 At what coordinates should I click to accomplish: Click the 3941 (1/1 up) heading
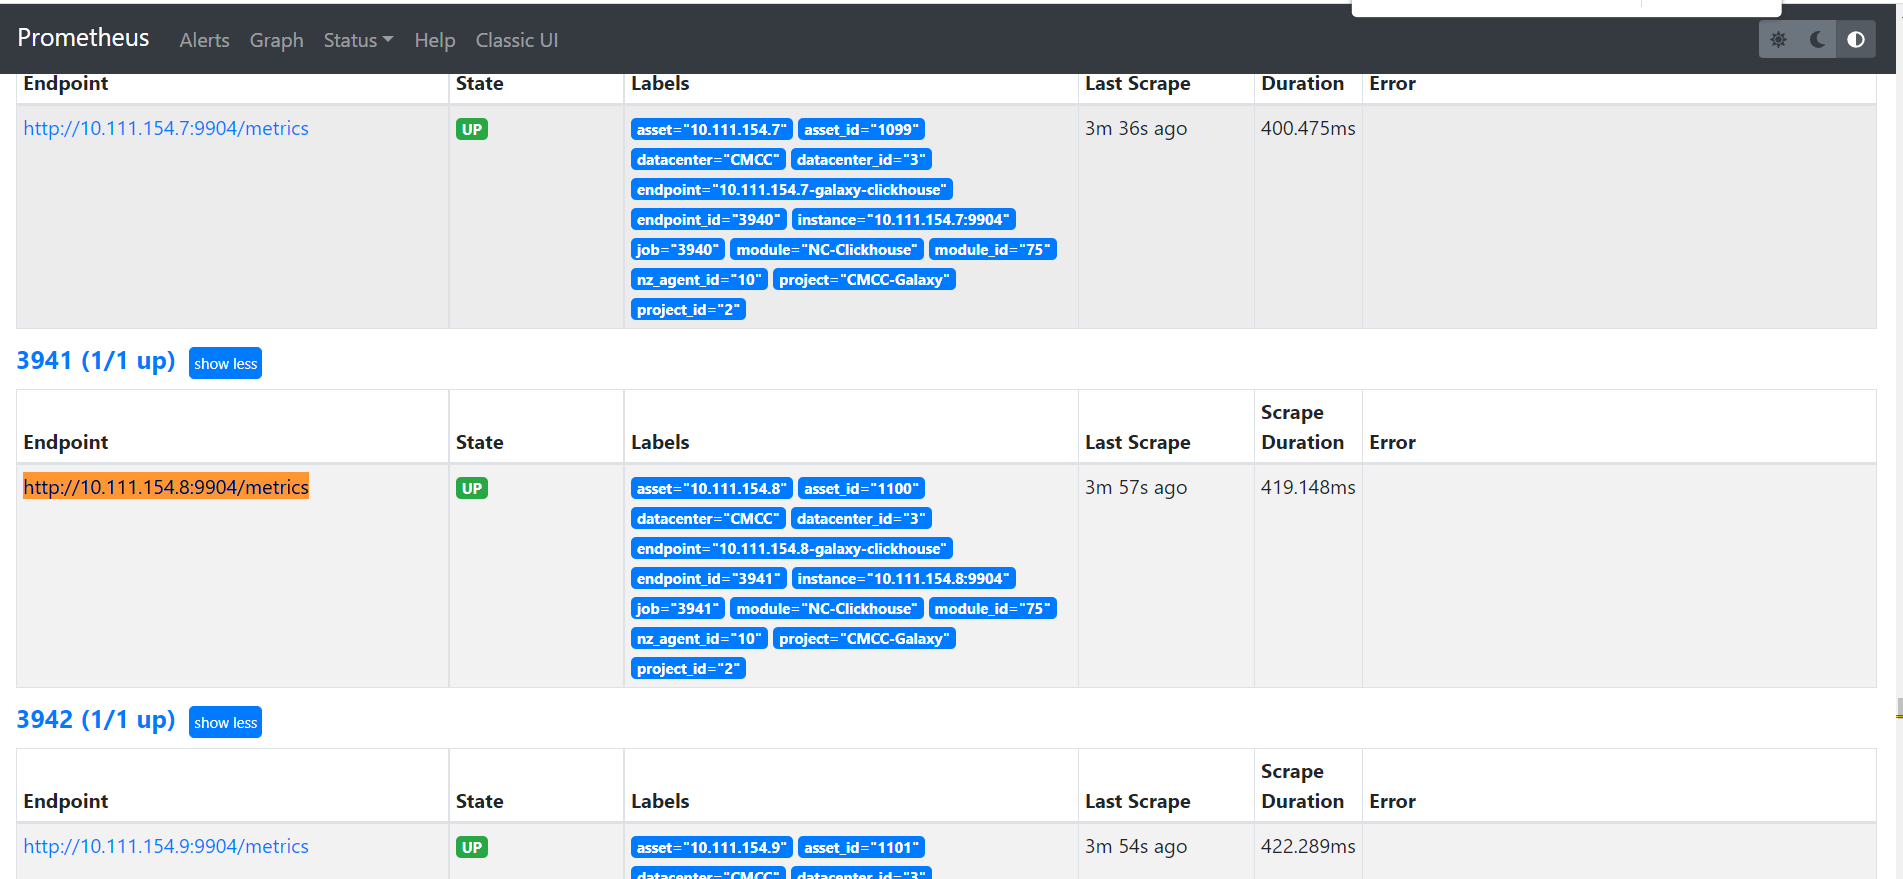[96, 360]
